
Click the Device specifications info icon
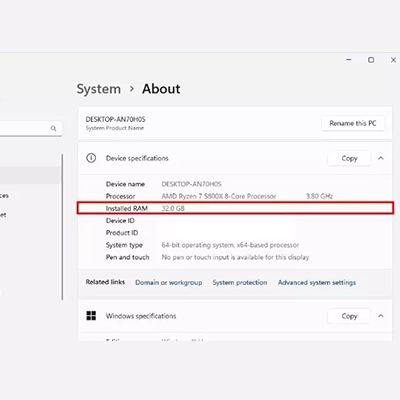point(91,158)
